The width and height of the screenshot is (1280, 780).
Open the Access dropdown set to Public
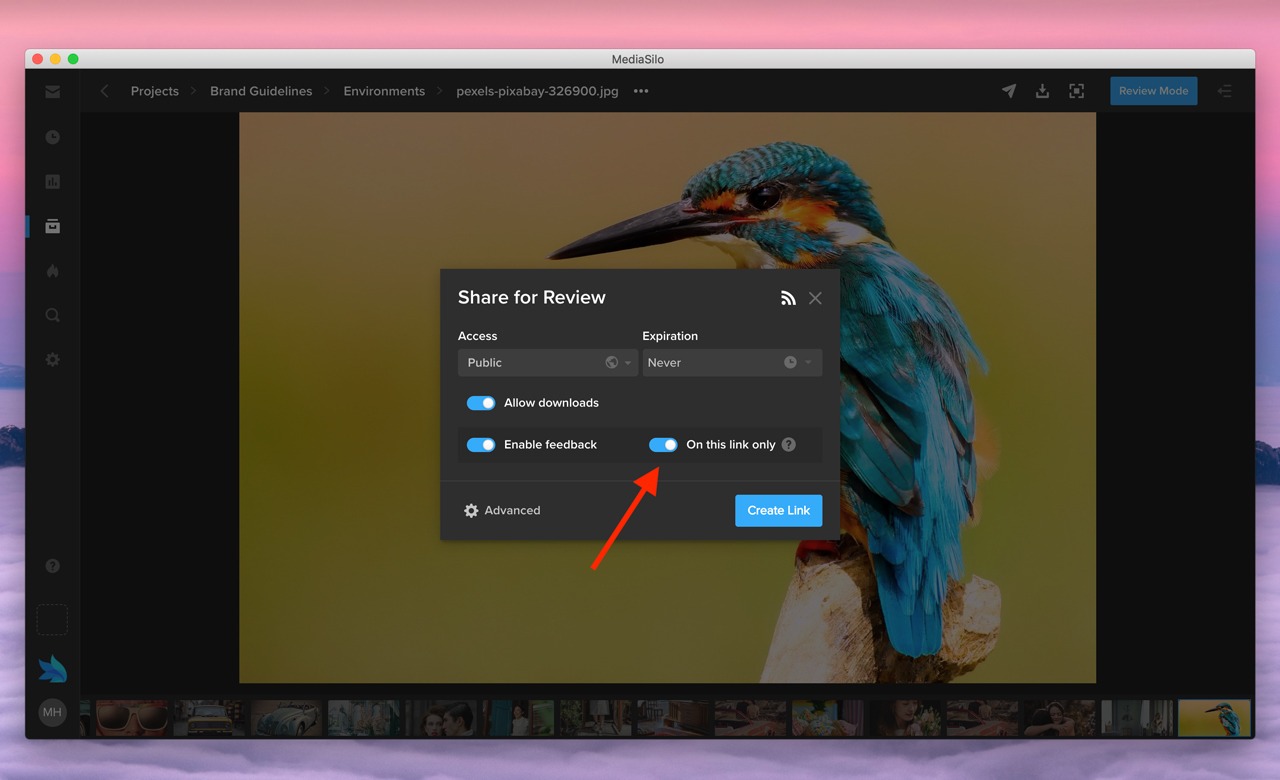pyautogui.click(x=547, y=363)
